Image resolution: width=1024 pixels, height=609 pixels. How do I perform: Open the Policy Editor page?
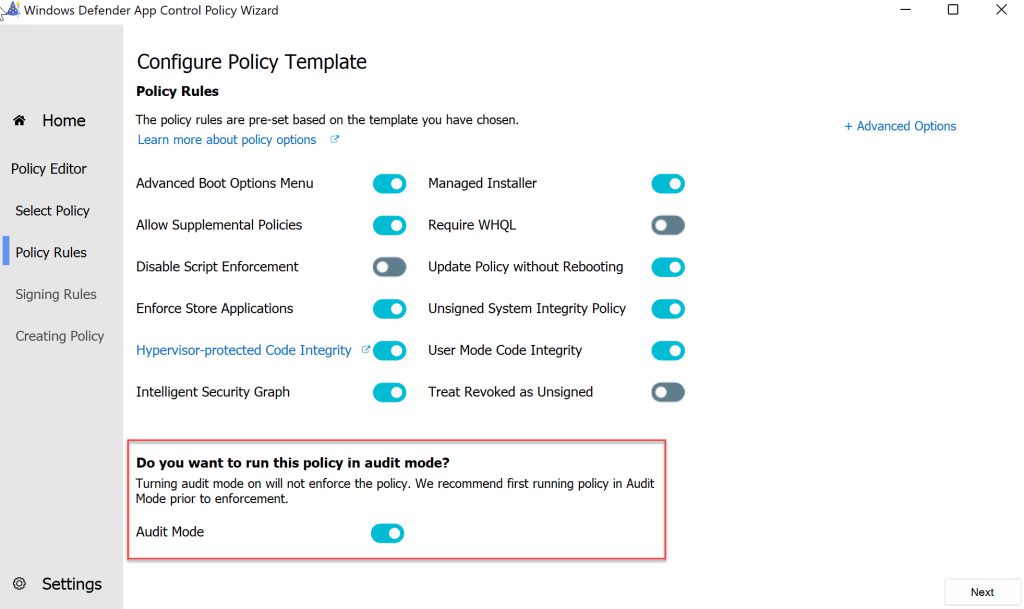(x=49, y=168)
